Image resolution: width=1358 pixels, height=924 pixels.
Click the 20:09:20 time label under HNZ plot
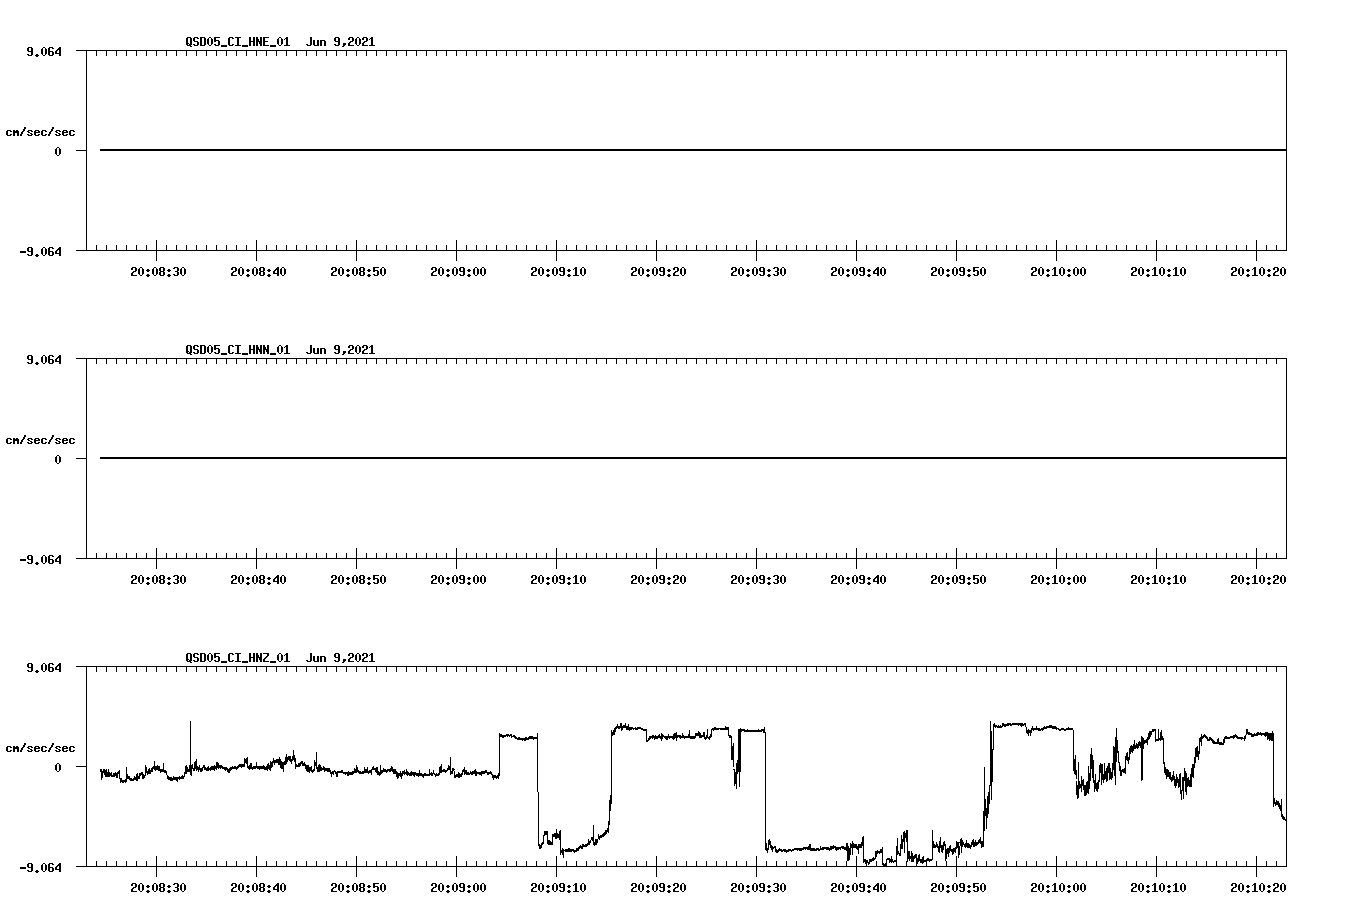pos(658,888)
